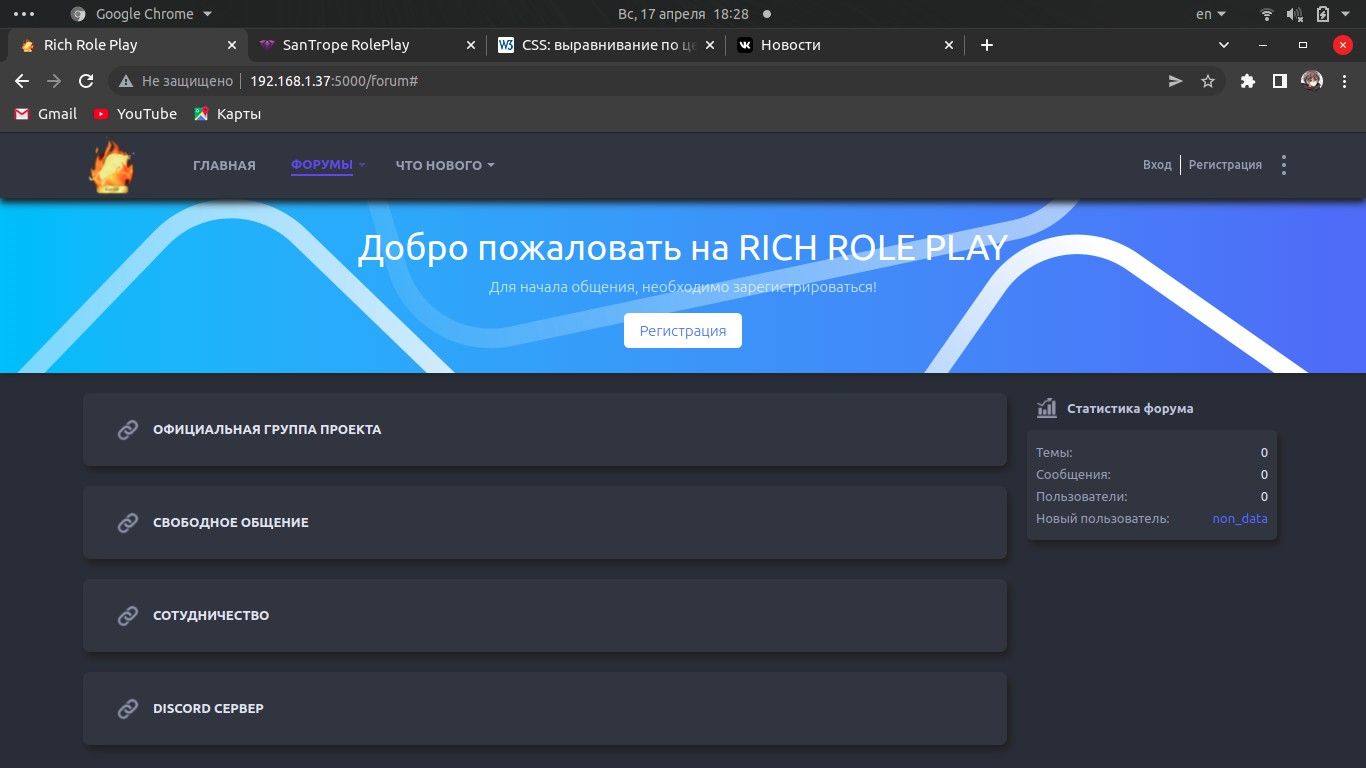The width and height of the screenshot is (1366, 768).
Task: Open the YouTube bookmark
Action: 135,114
